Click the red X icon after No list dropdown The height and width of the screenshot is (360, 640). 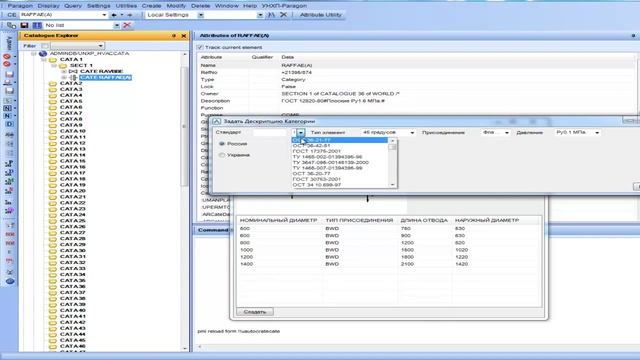click(x=127, y=25)
